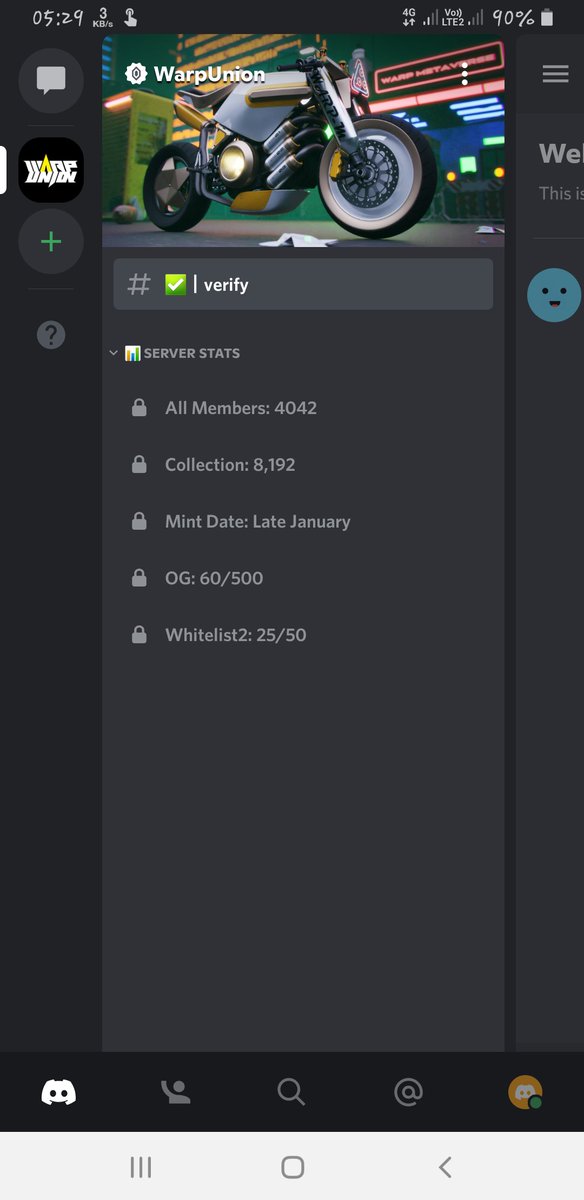Open the Friends tab icon
Viewport: 584px width, 1200px height.
(176, 1092)
